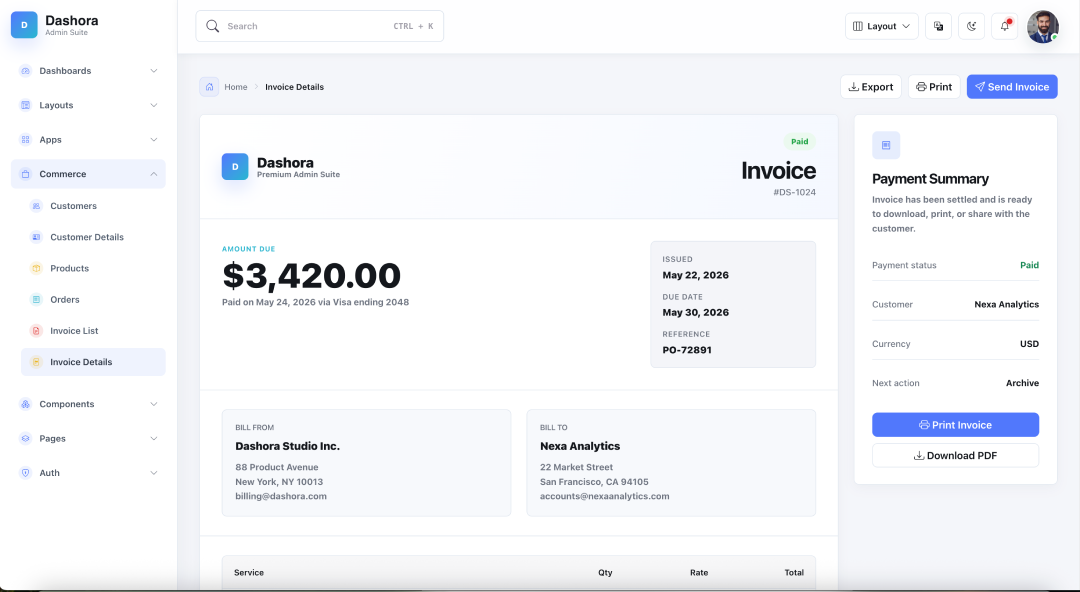The height and width of the screenshot is (592, 1080).
Task: Click the Invoice List red document icon
Action: tap(37, 331)
